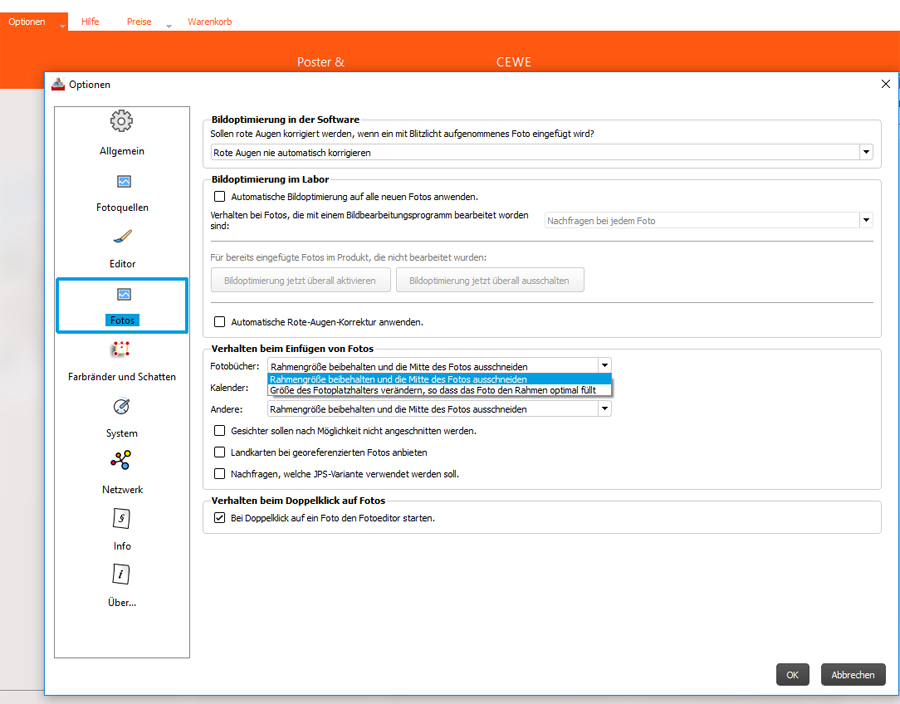Open the Warenkorb menu item
The image size is (900, 704).
[x=210, y=21]
